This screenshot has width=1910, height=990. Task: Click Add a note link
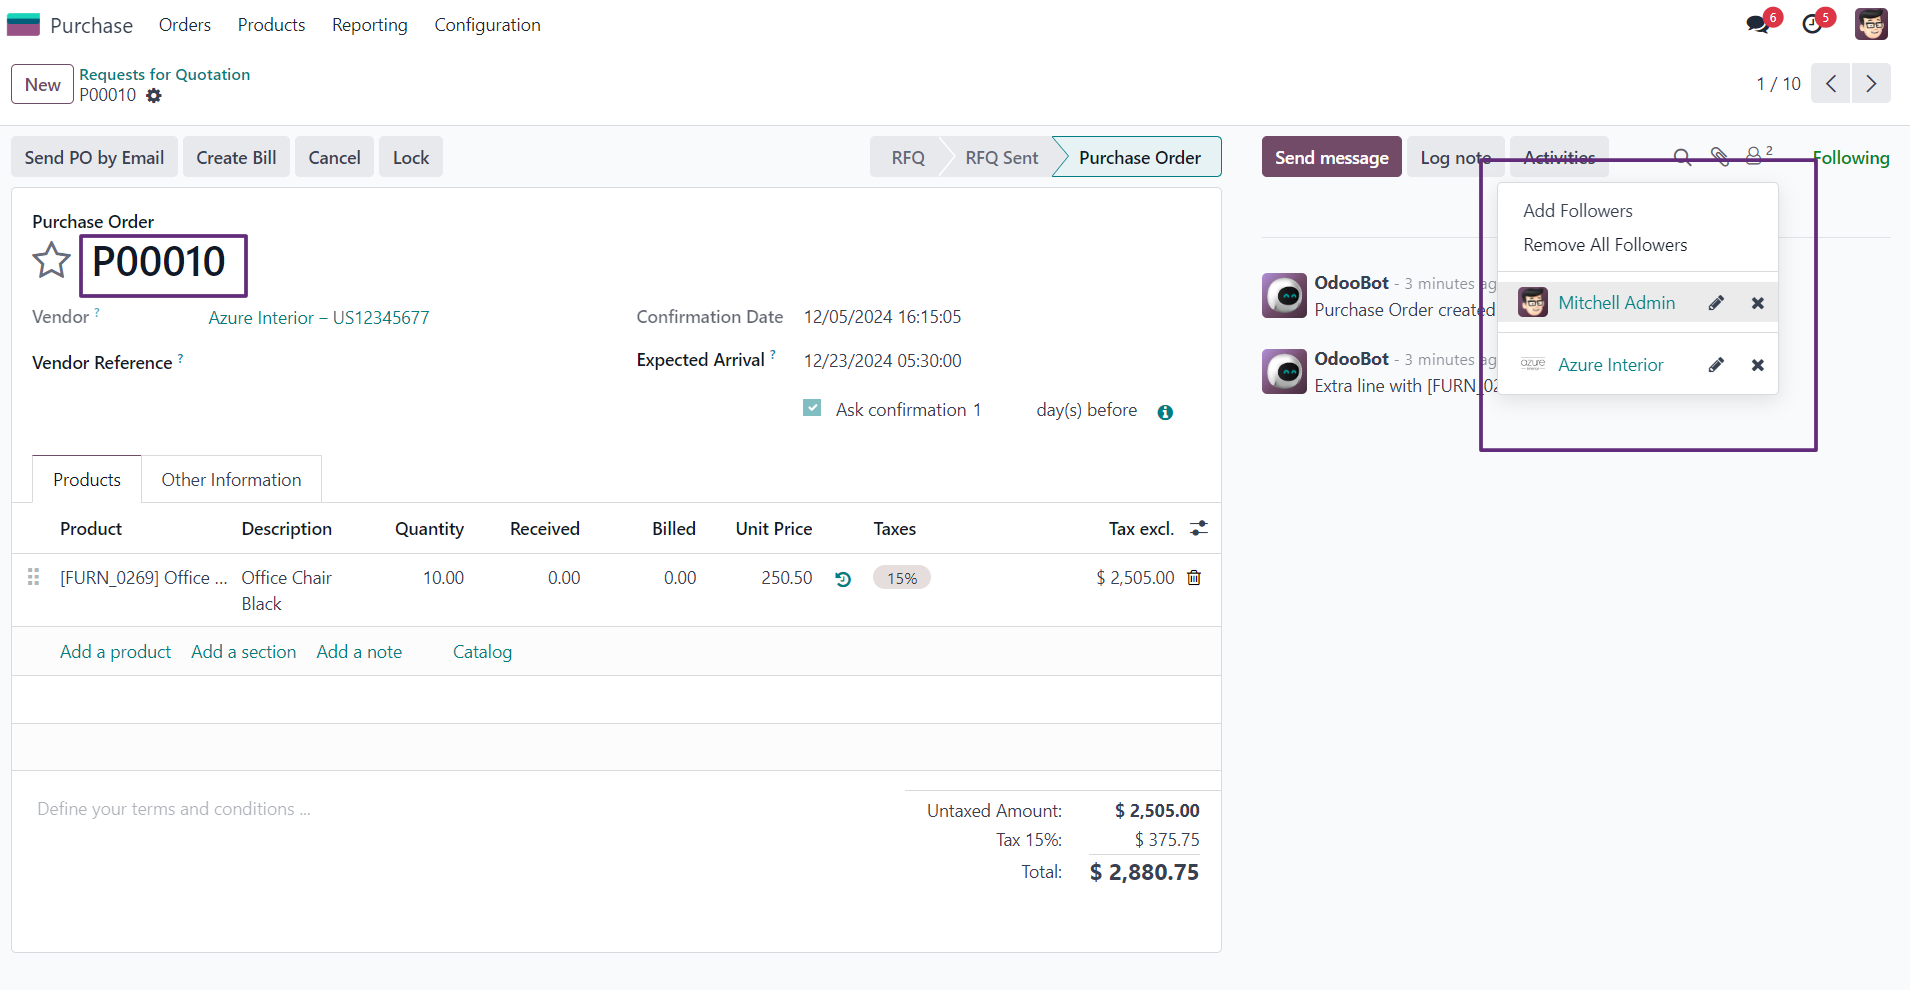coord(359,652)
